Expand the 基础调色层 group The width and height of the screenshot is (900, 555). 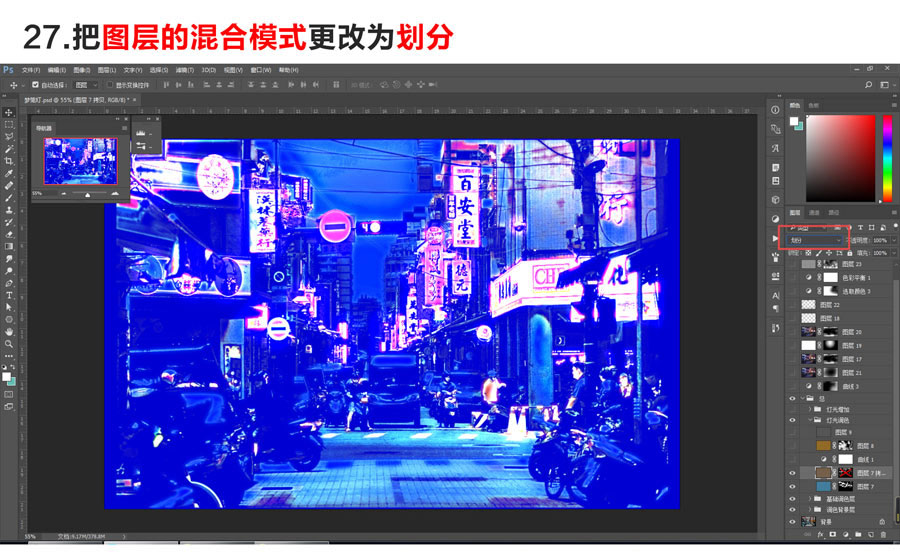pos(810,499)
